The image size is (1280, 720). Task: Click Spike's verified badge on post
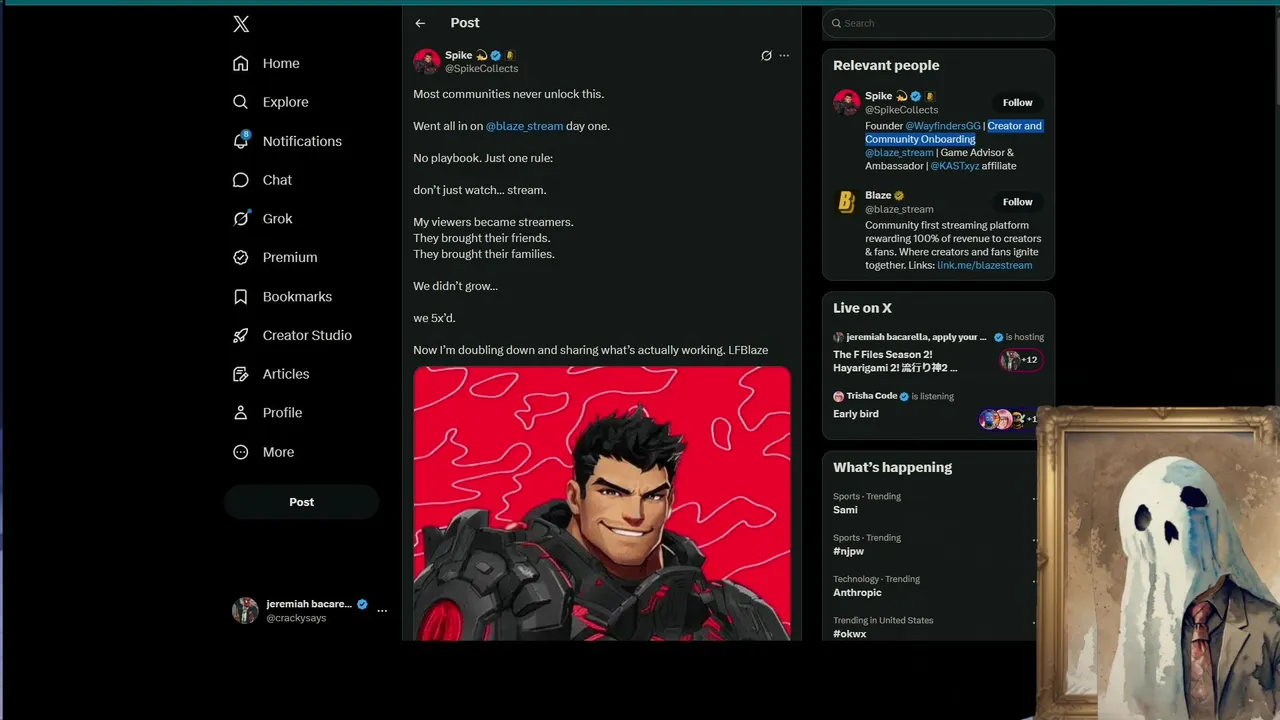(x=495, y=56)
